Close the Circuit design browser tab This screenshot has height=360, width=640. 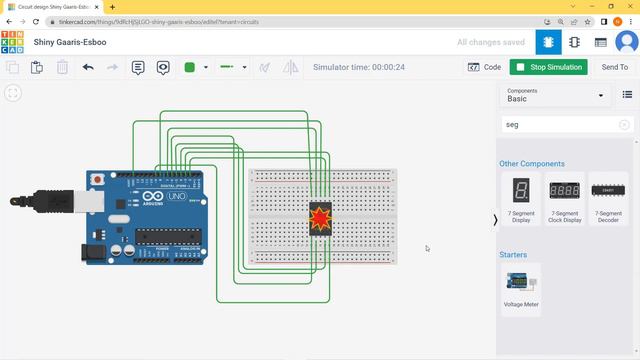(x=97, y=7)
